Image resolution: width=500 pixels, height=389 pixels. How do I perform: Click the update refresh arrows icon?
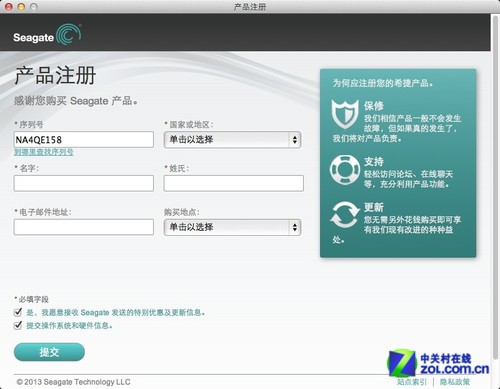pos(345,215)
